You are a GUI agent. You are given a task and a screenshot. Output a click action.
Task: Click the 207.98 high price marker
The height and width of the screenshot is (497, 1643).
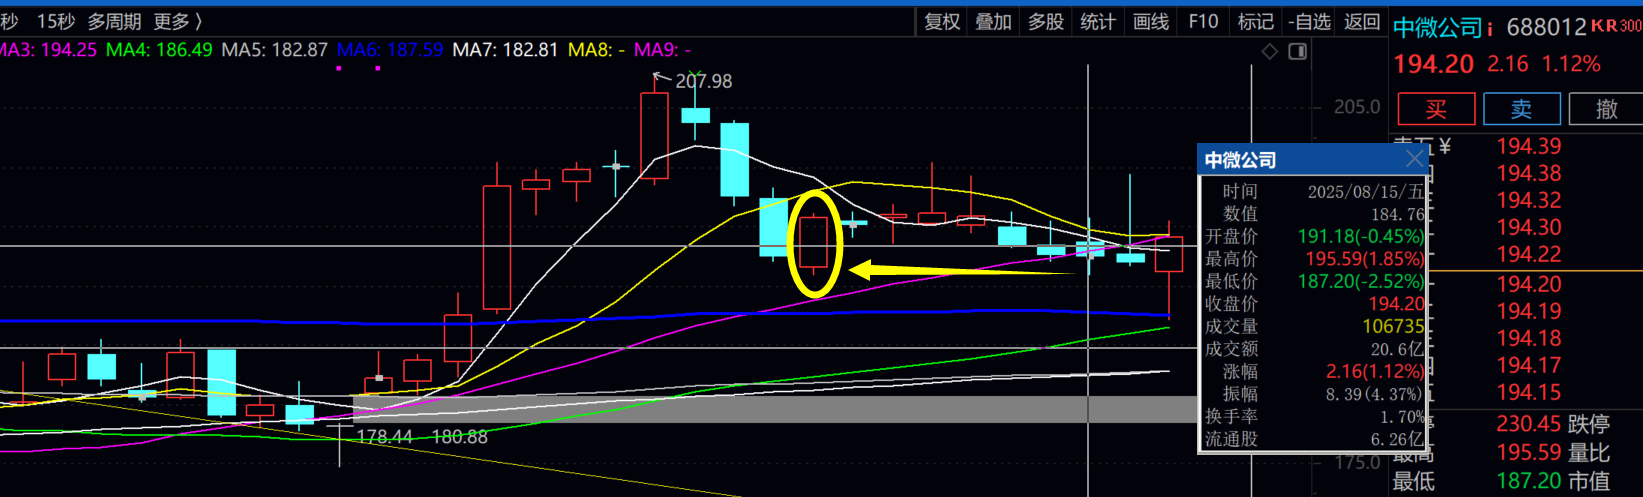point(703,81)
